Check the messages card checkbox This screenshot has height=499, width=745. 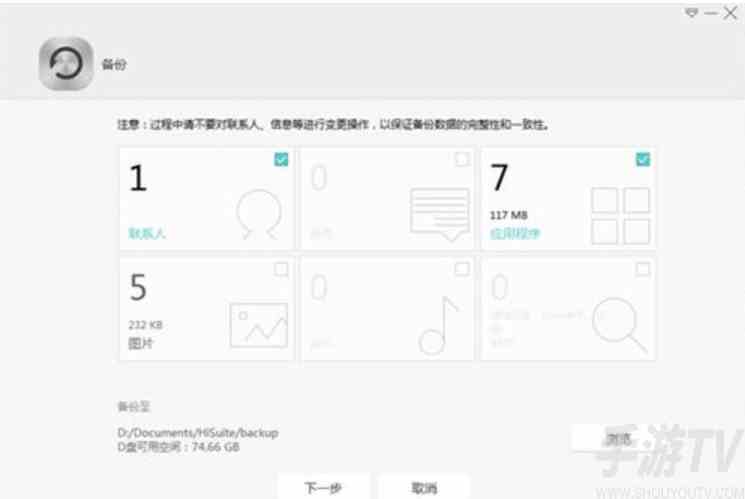[x=462, y=159]
